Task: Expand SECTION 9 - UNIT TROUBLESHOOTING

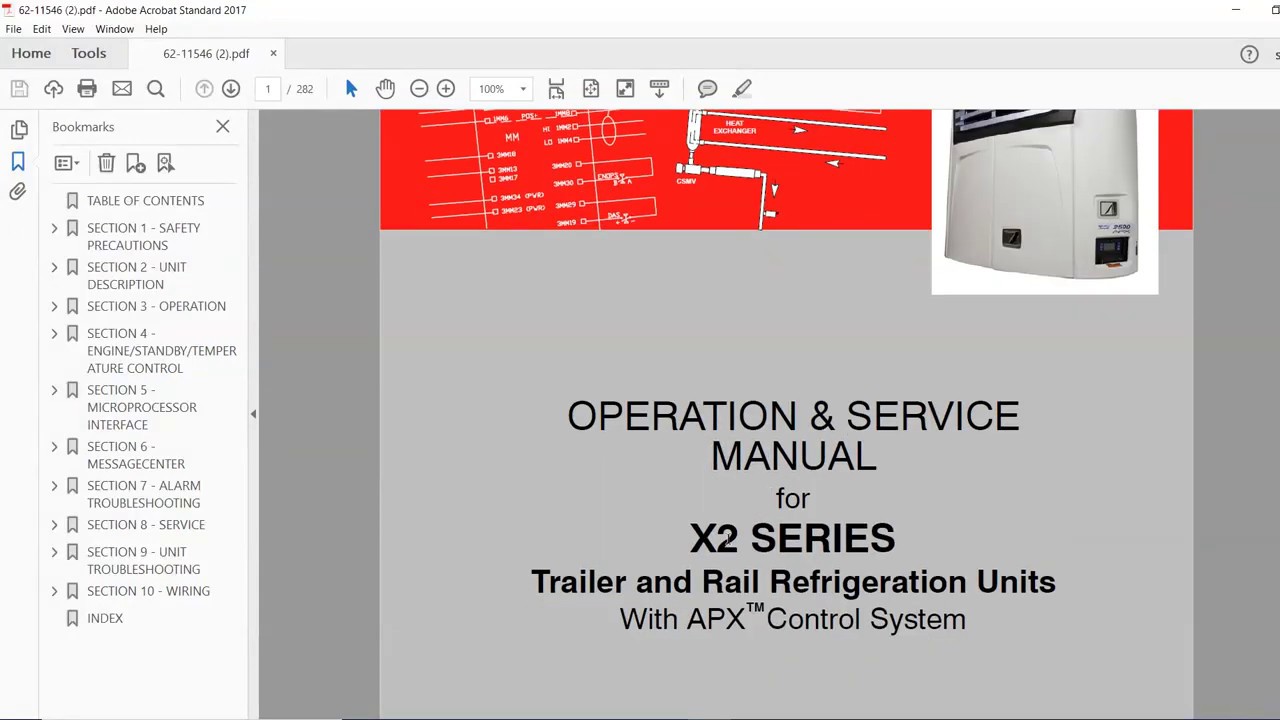Action: pyautogui.click(x=55, y=552)
